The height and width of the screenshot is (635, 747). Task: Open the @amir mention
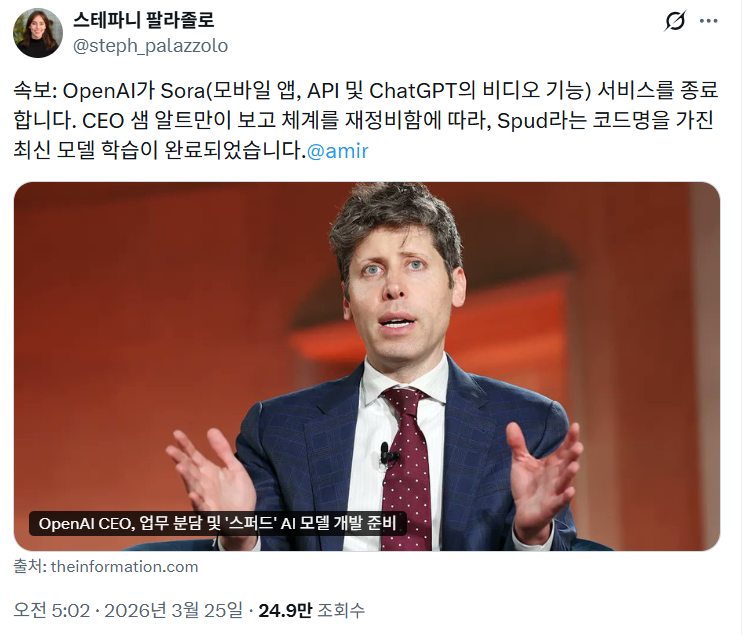click(337, 151)
